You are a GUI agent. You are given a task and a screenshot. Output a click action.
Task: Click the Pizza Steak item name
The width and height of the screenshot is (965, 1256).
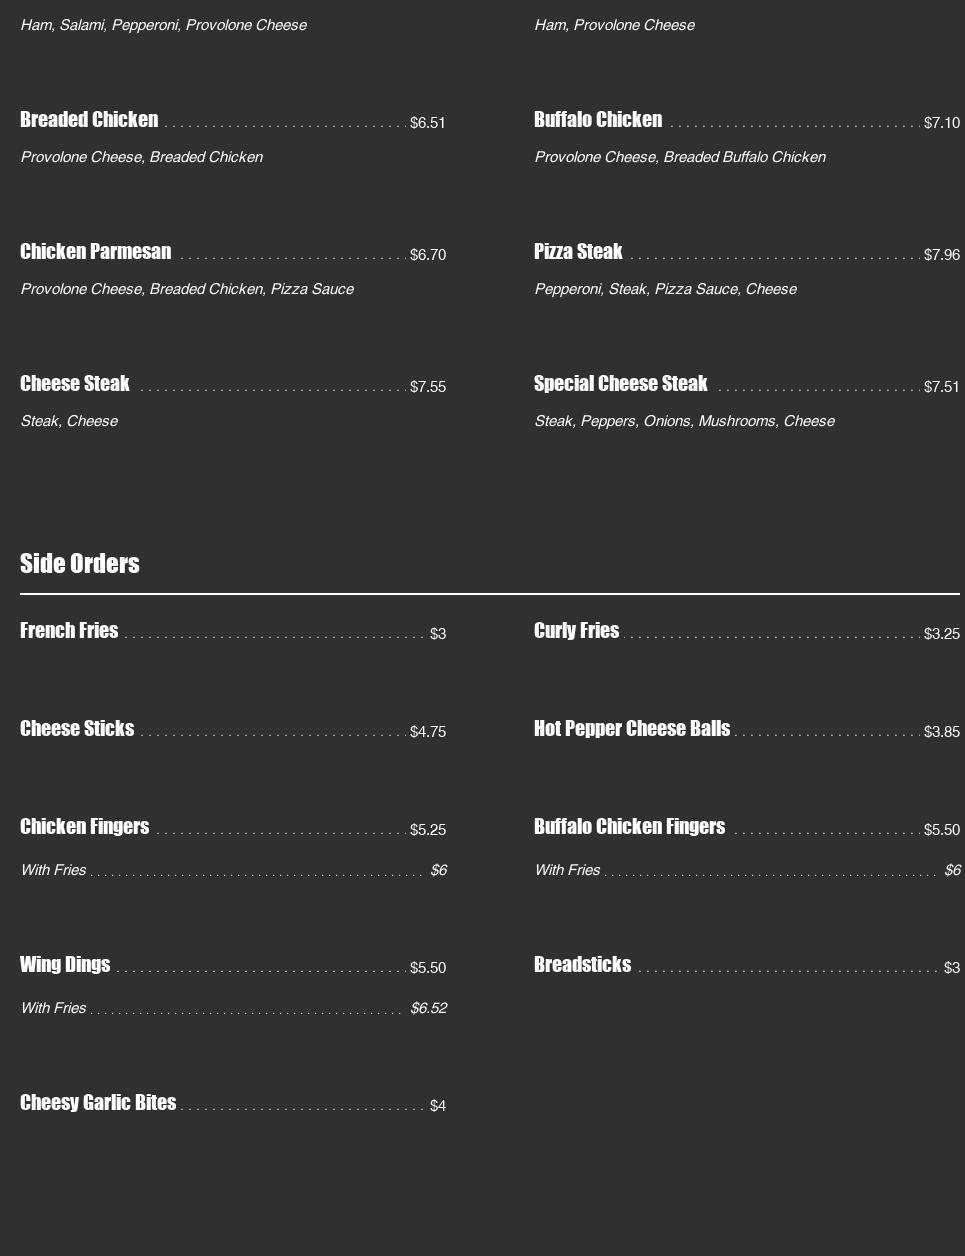click(578, 252)
